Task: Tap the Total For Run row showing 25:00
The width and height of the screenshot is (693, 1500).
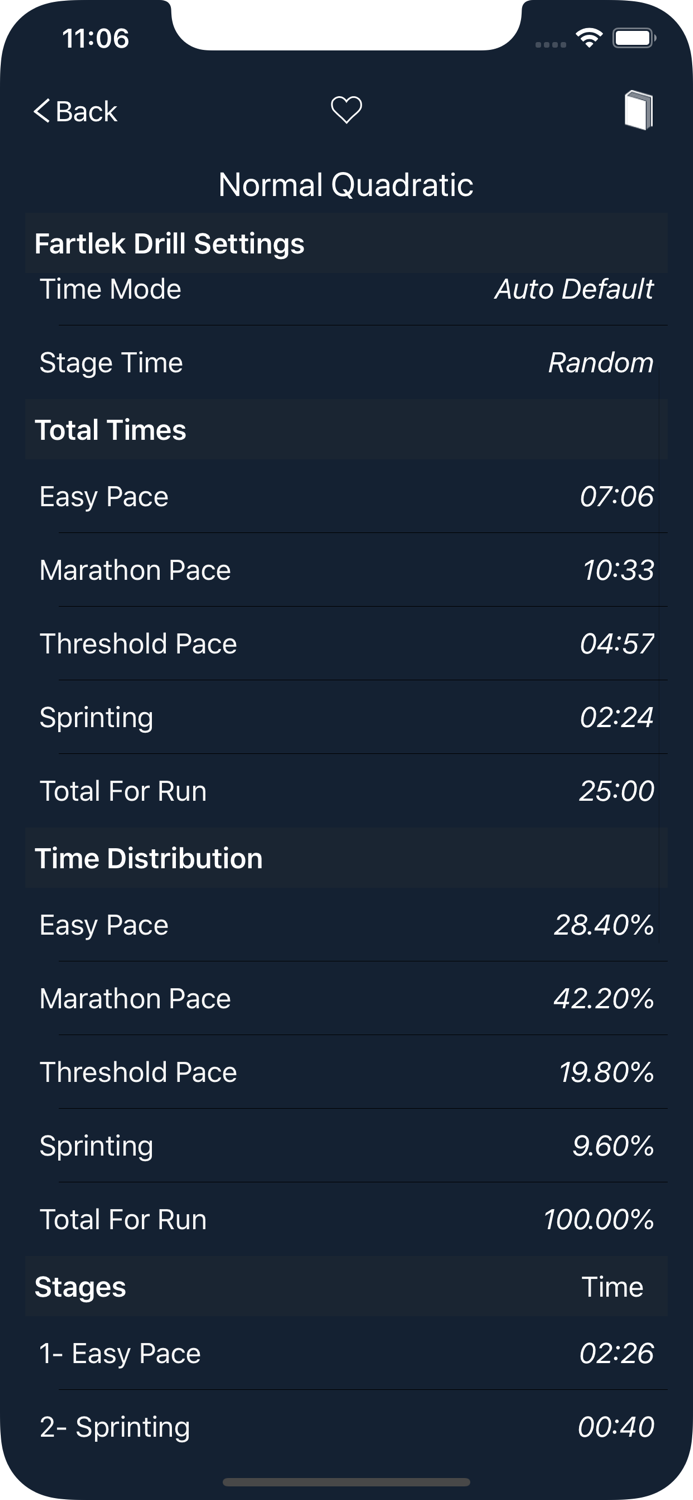Action: [x=346, y=791]
